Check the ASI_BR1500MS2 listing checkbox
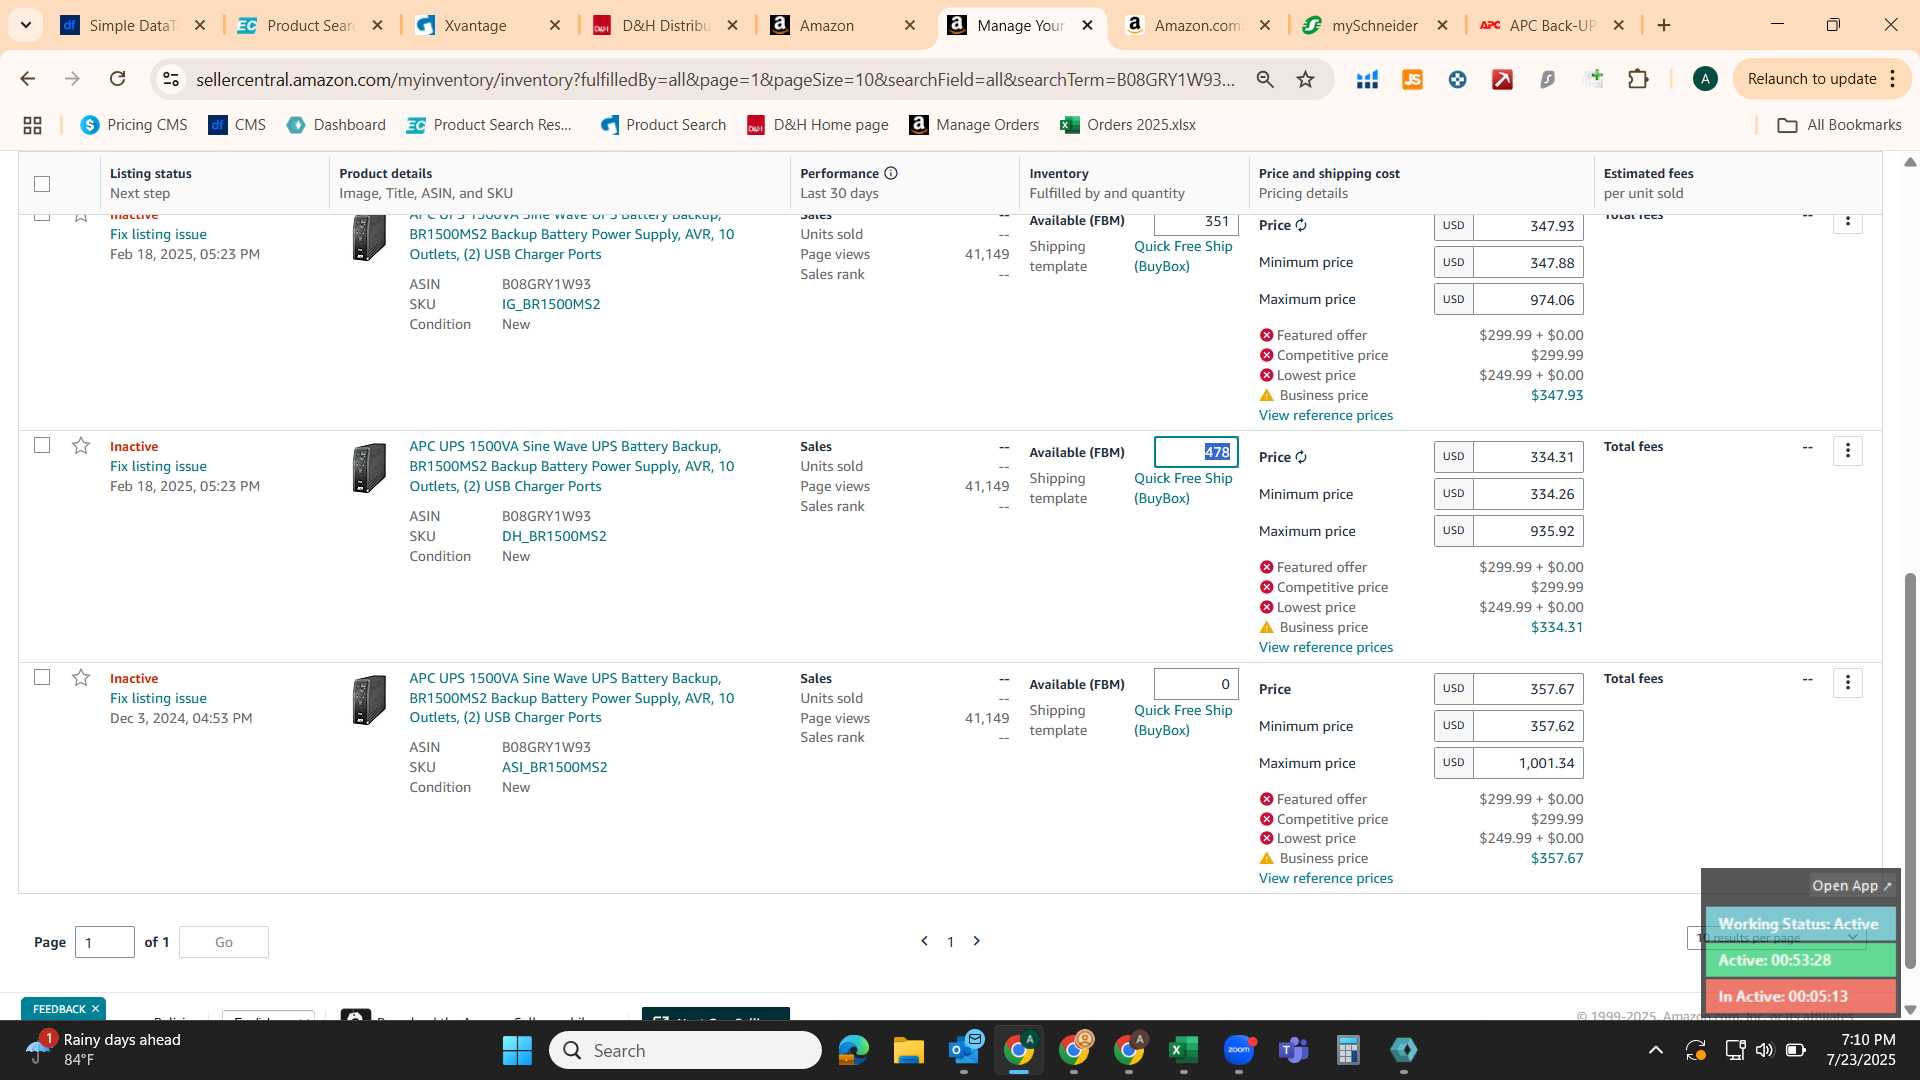 coord(42,677)
